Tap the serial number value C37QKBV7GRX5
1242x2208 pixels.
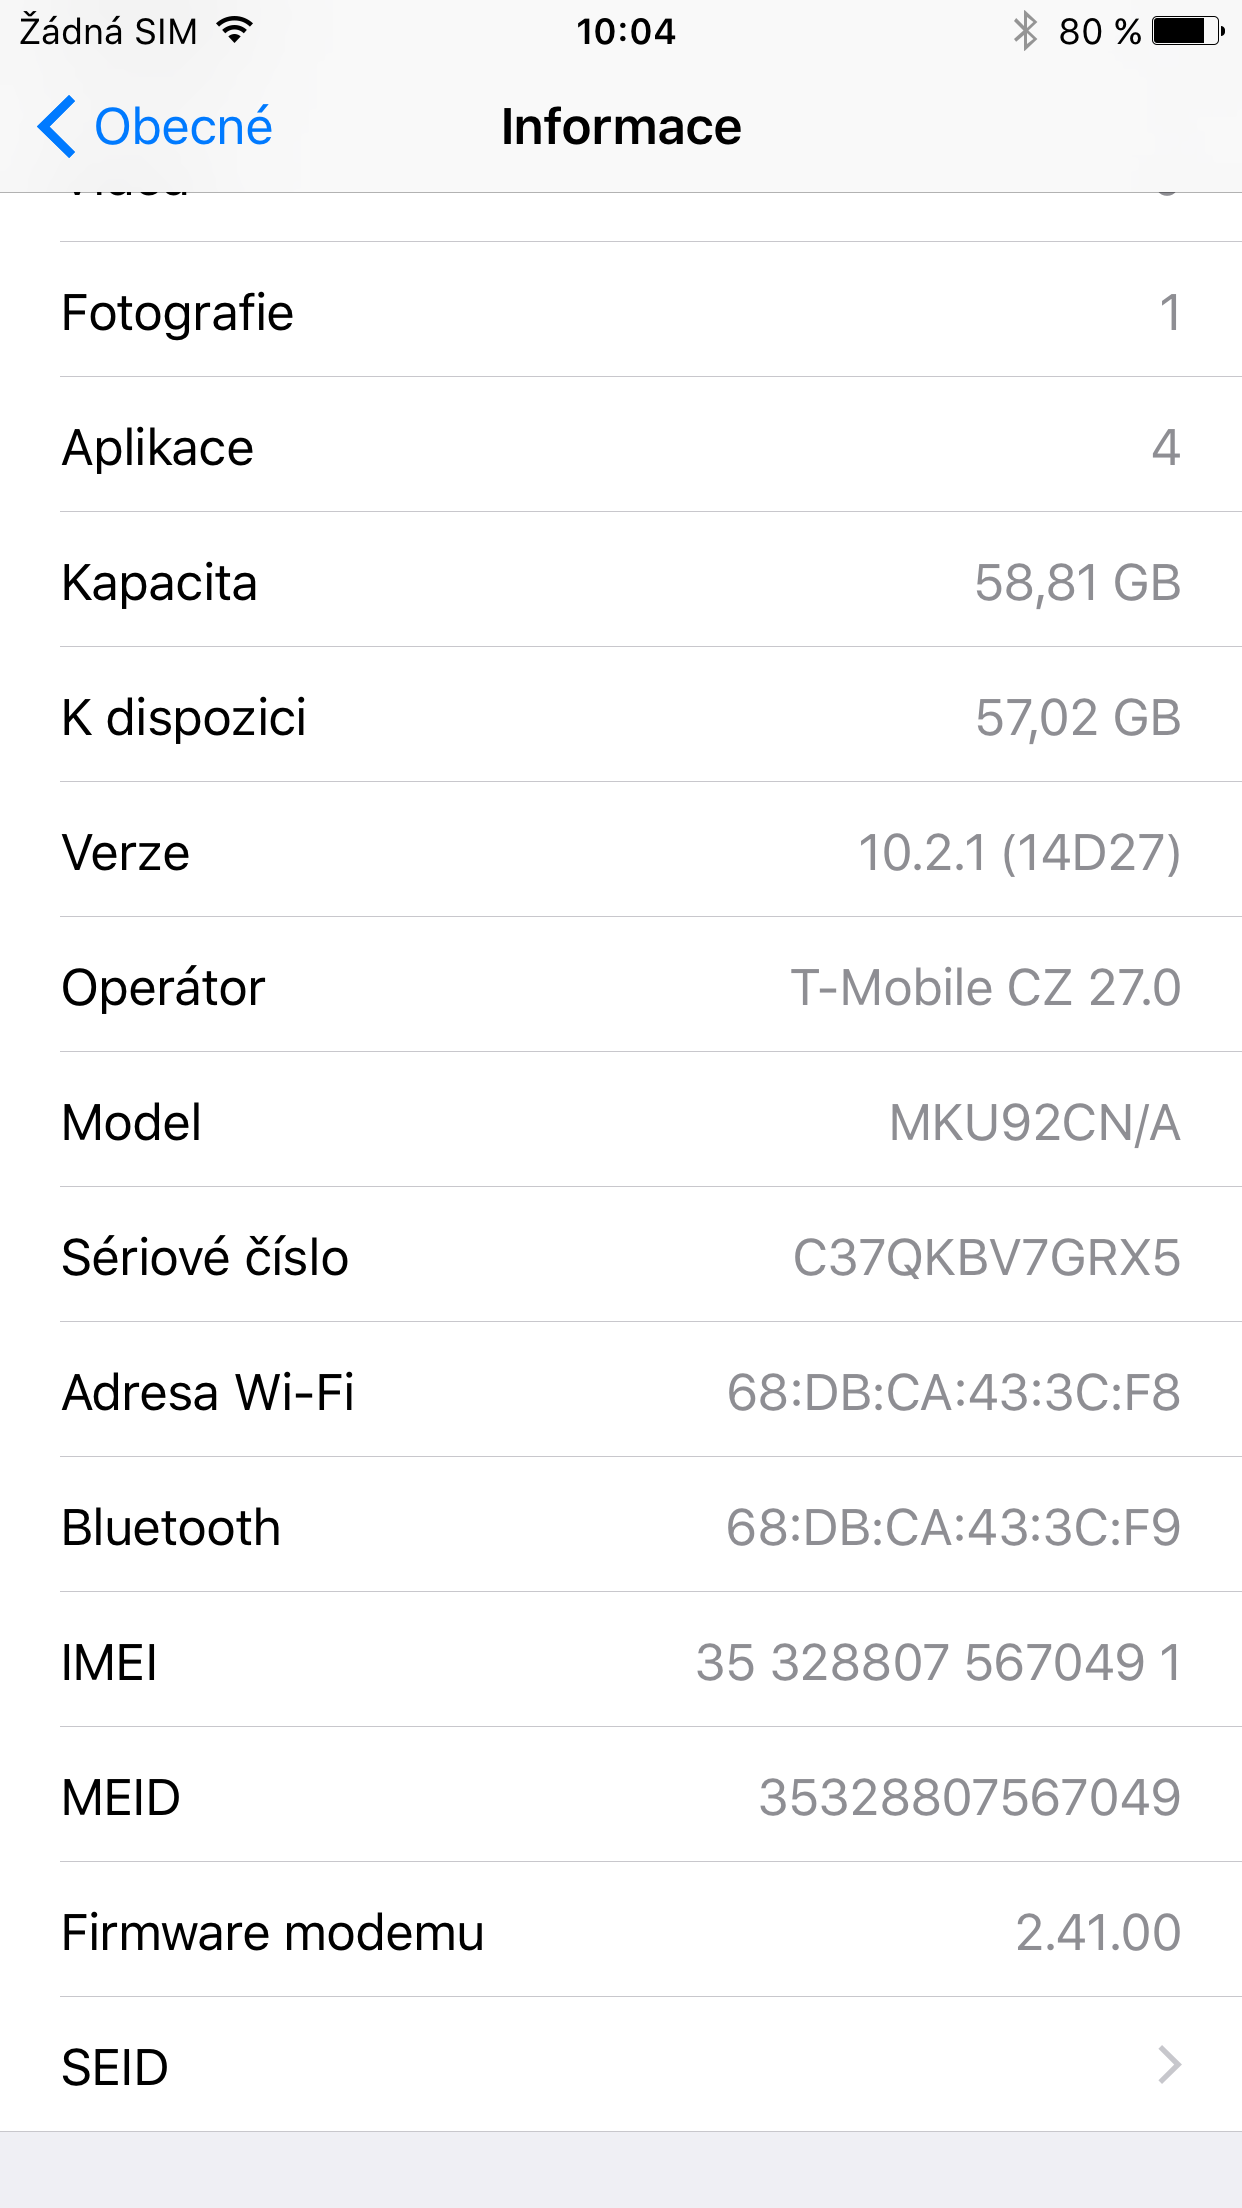point(986,1257)
